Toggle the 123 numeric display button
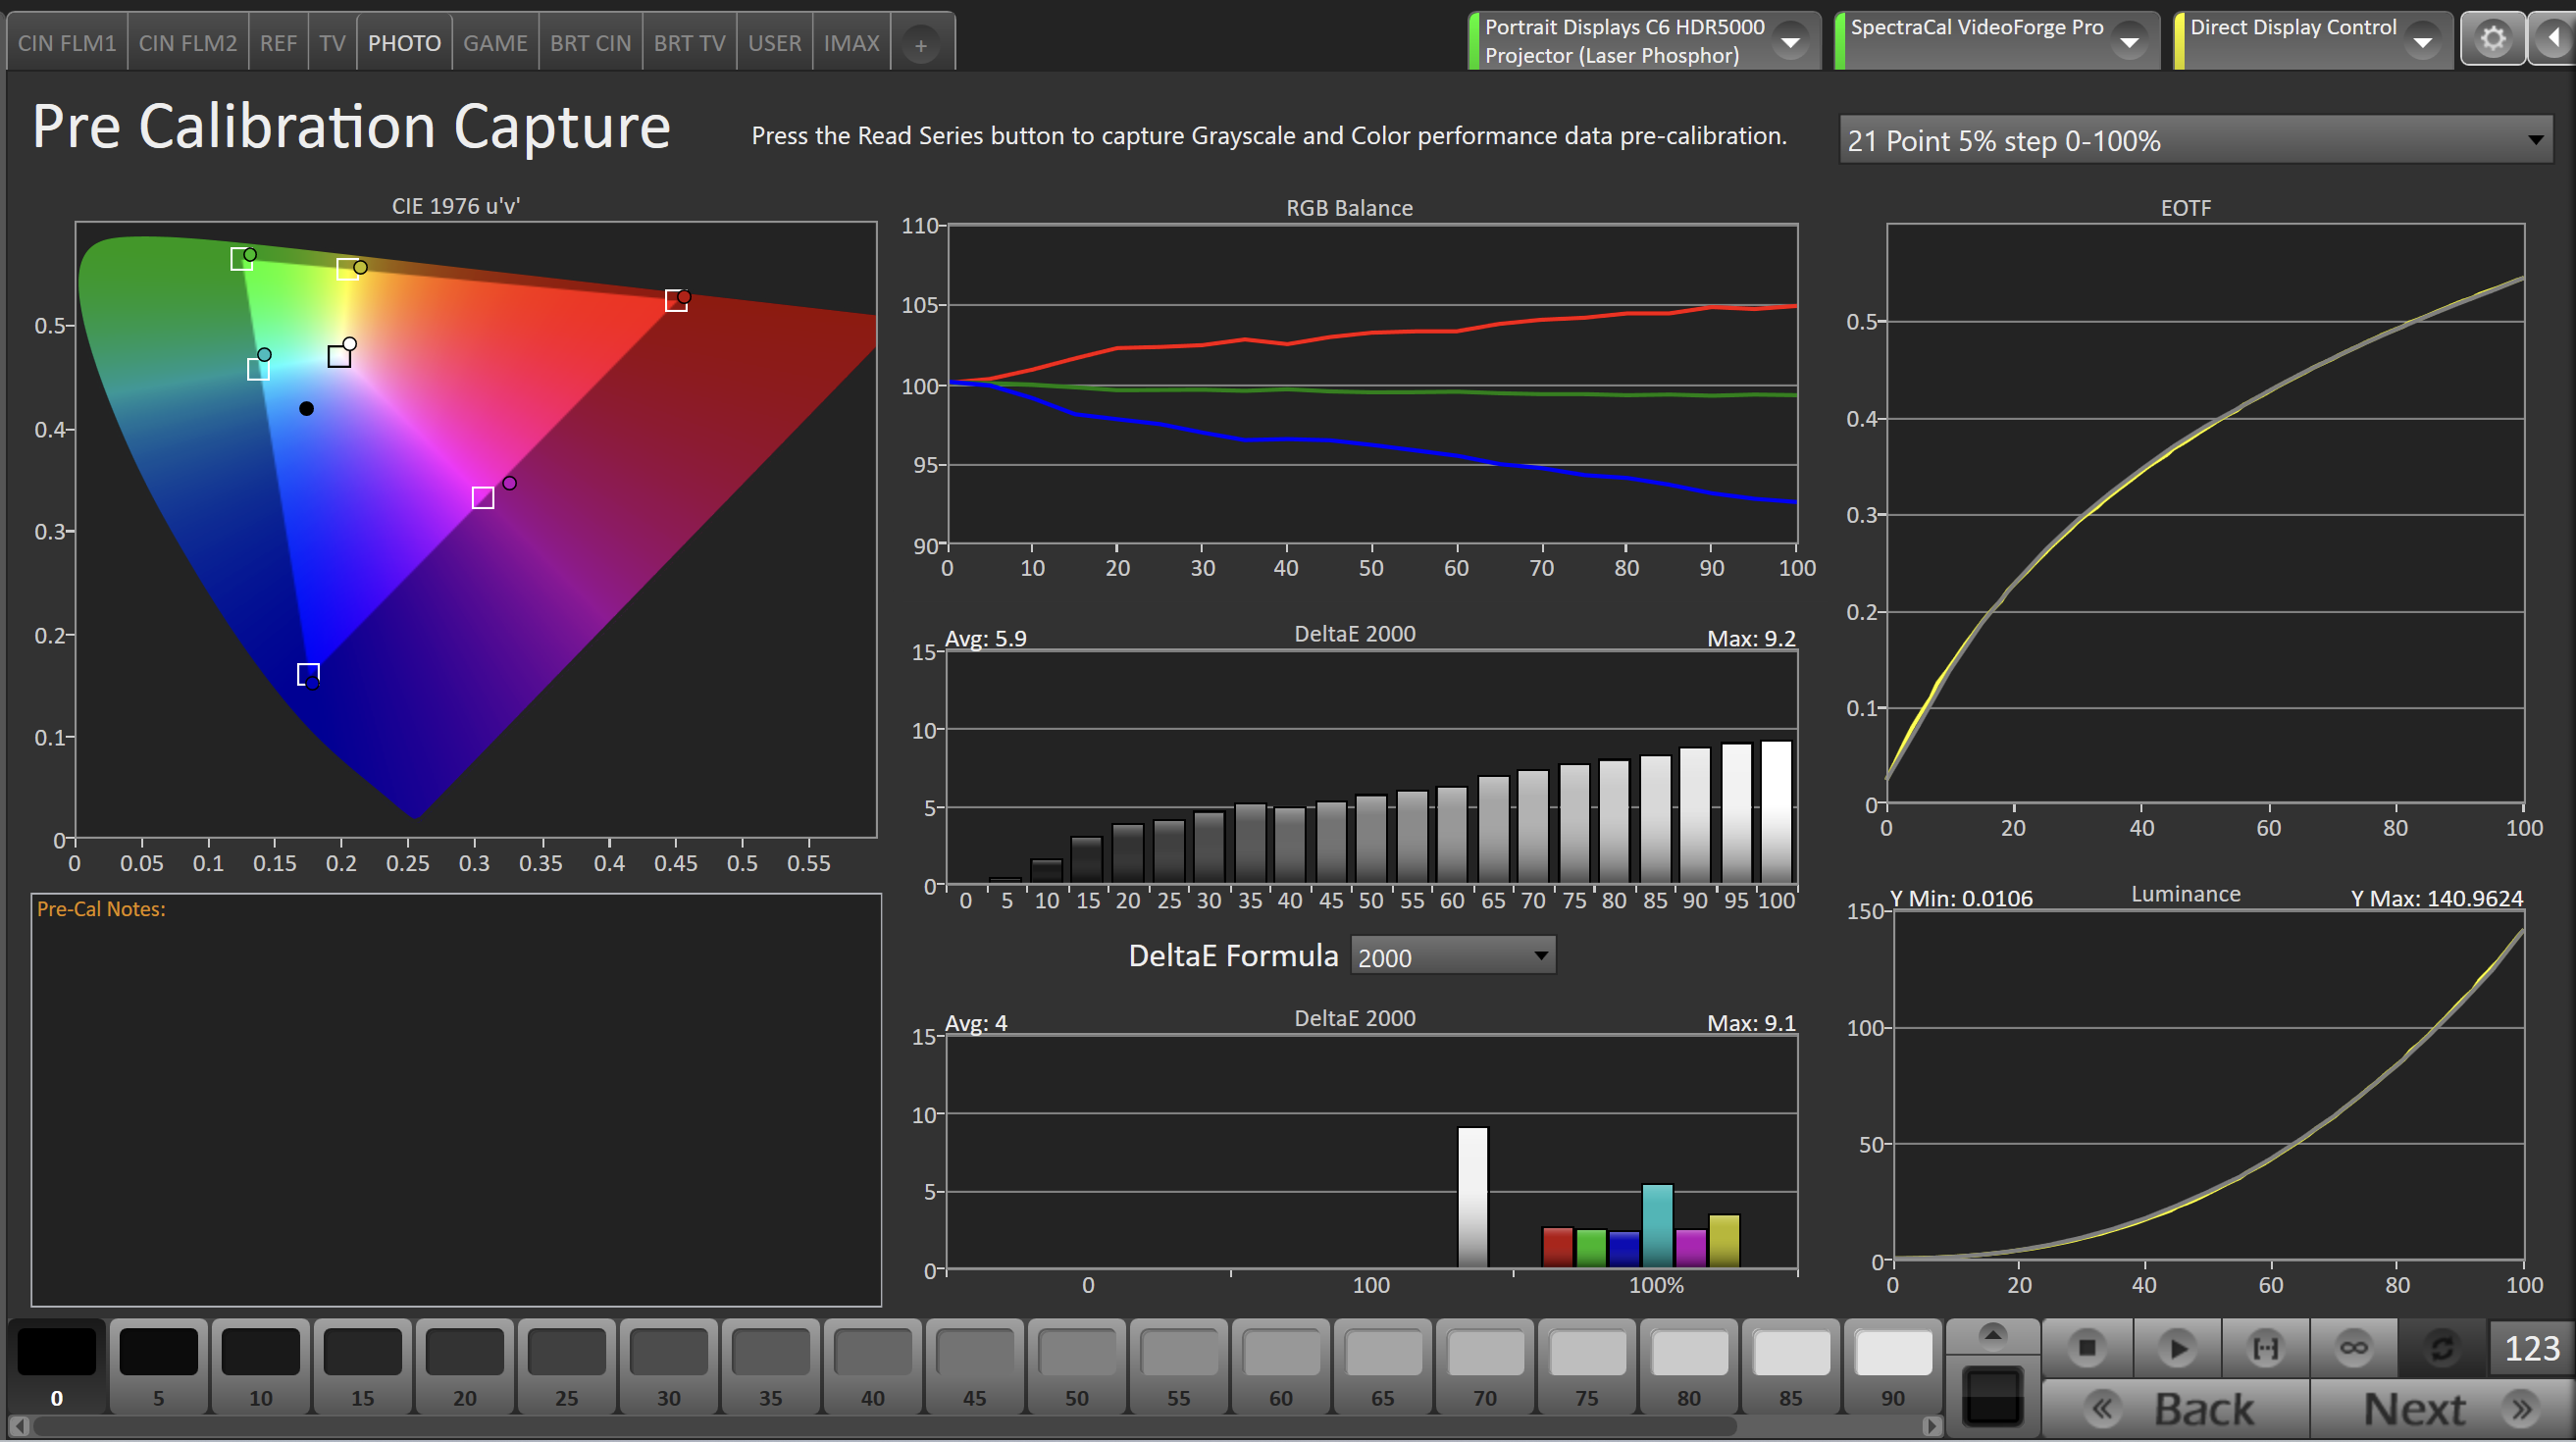 [x=2531, y=1348]
